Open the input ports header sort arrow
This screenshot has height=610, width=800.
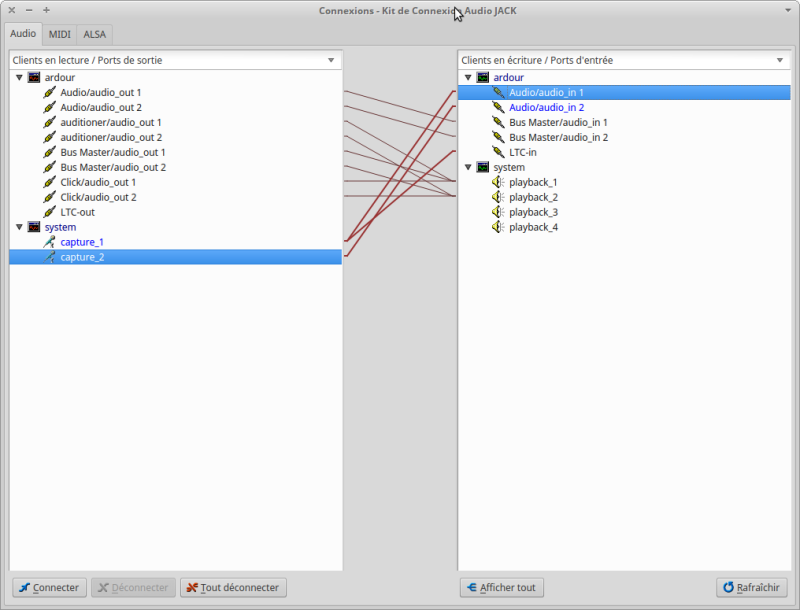[780, 60]
